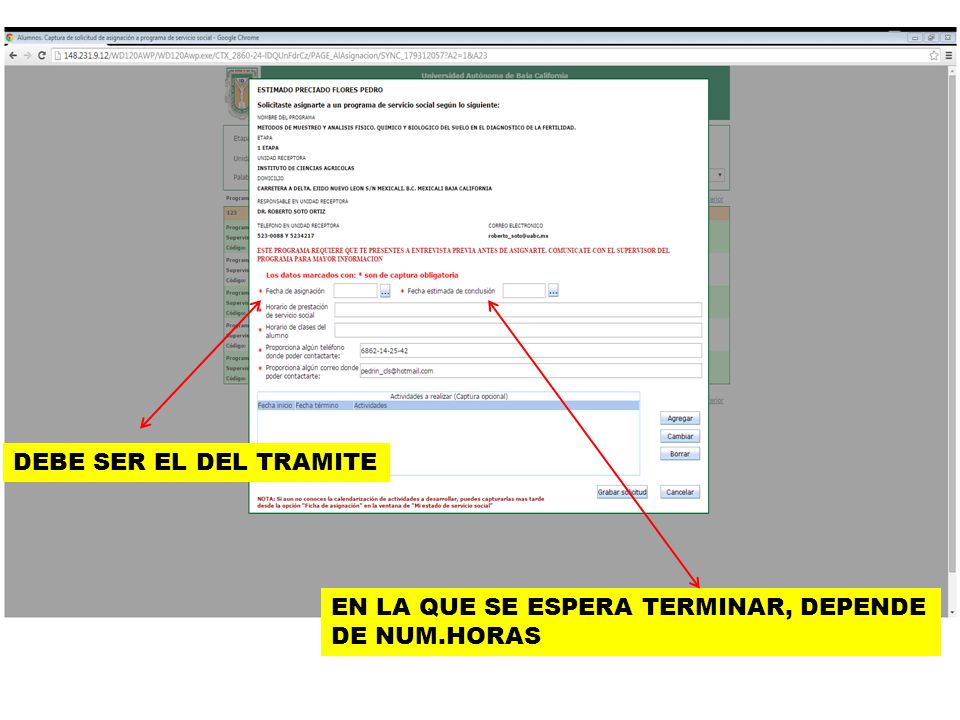Click the address bar URL

point(276,55)
